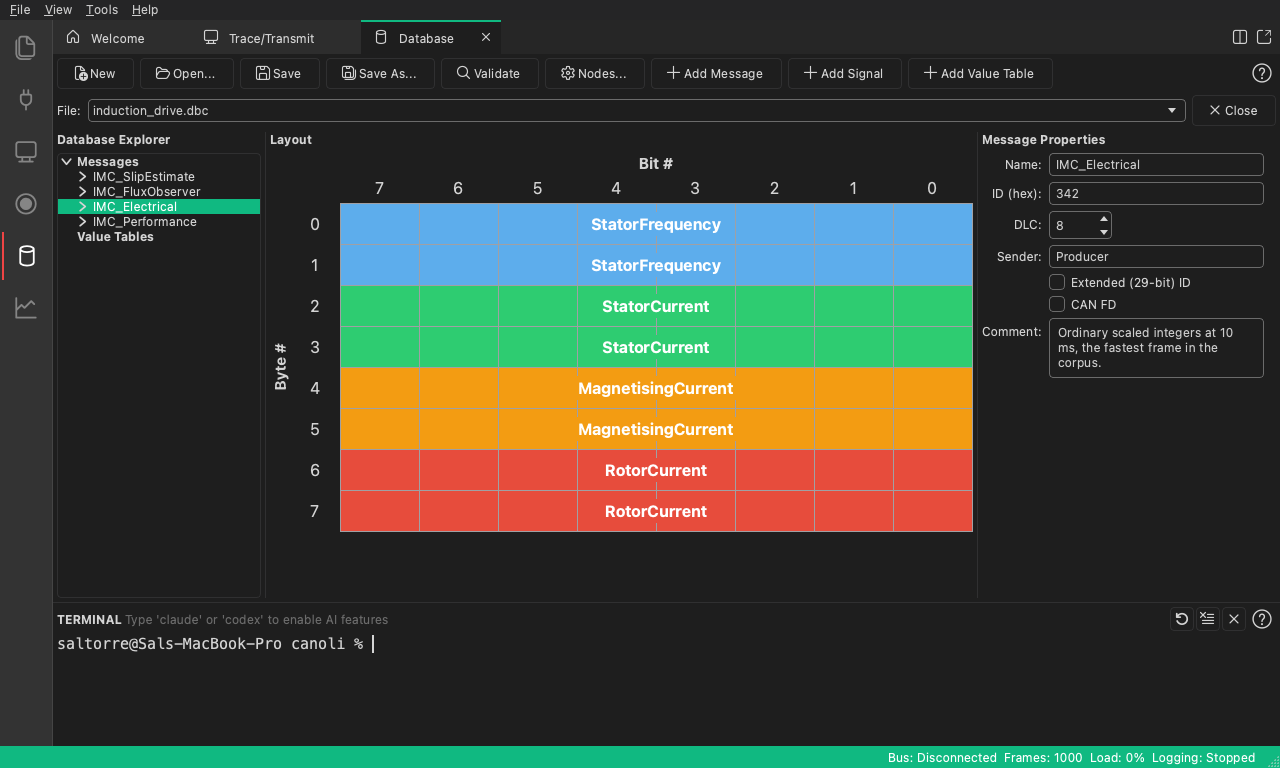Screen dimensions: 1280x768
Task: Click Add Value Table button
Action: [x=980, y=73]
